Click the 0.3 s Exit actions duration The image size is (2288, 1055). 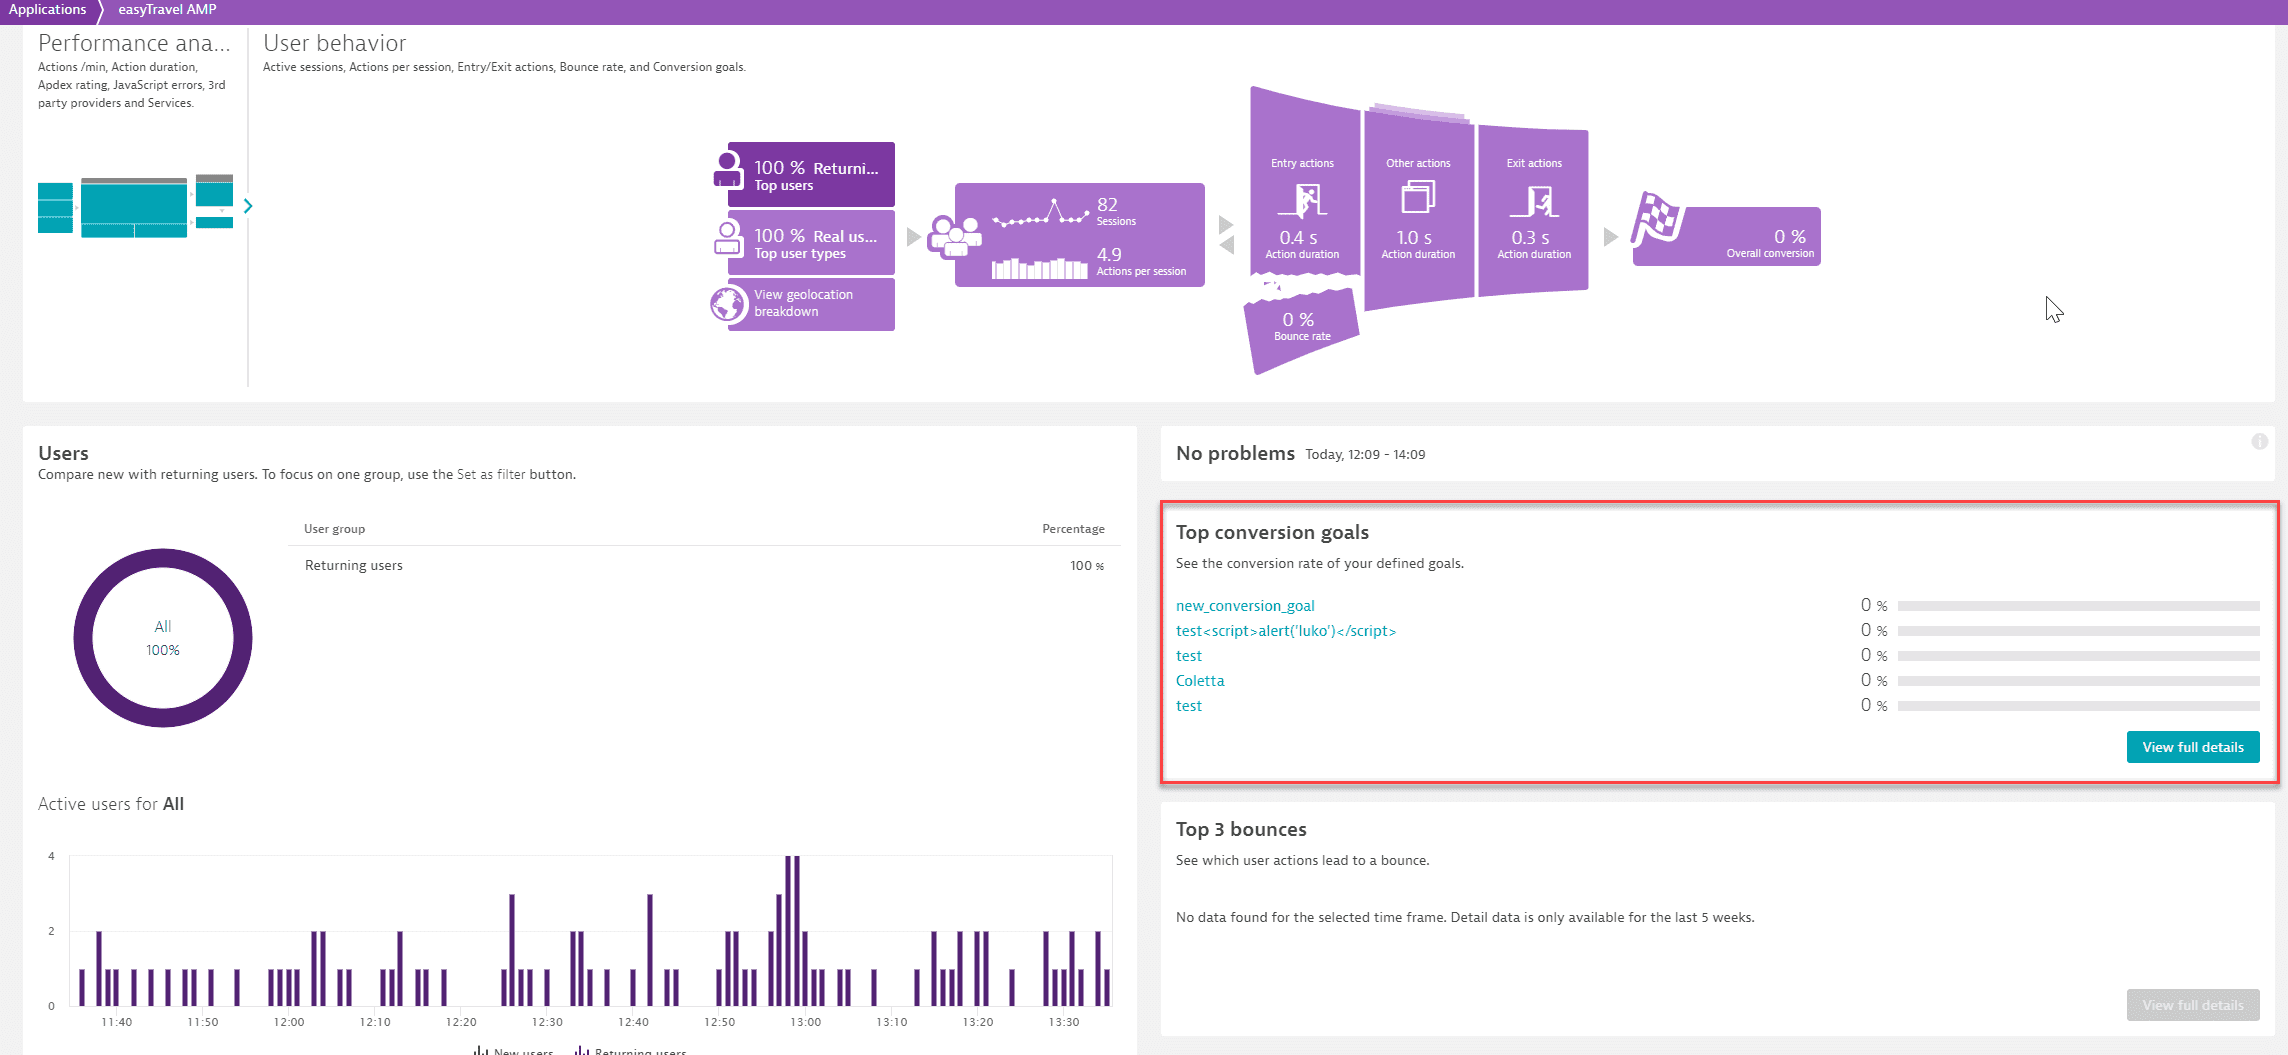pos(1530,238)
